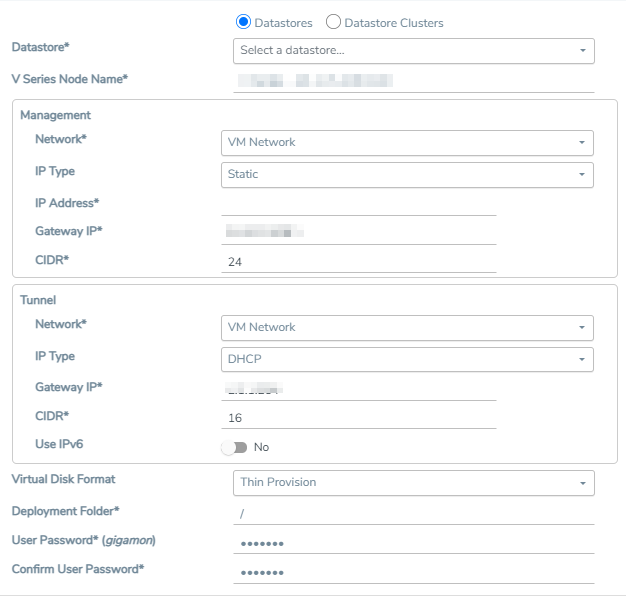Viewport: 626px width, 598px height.
Task: Expand the Management Network dropdown
Action: coord(407,143)
